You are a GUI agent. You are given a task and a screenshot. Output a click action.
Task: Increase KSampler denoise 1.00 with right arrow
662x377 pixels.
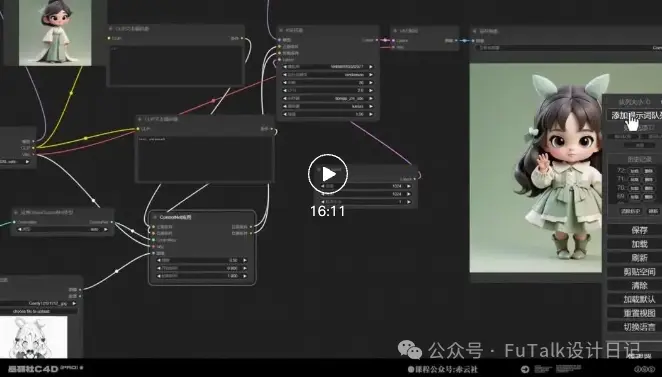coord(371,114)
